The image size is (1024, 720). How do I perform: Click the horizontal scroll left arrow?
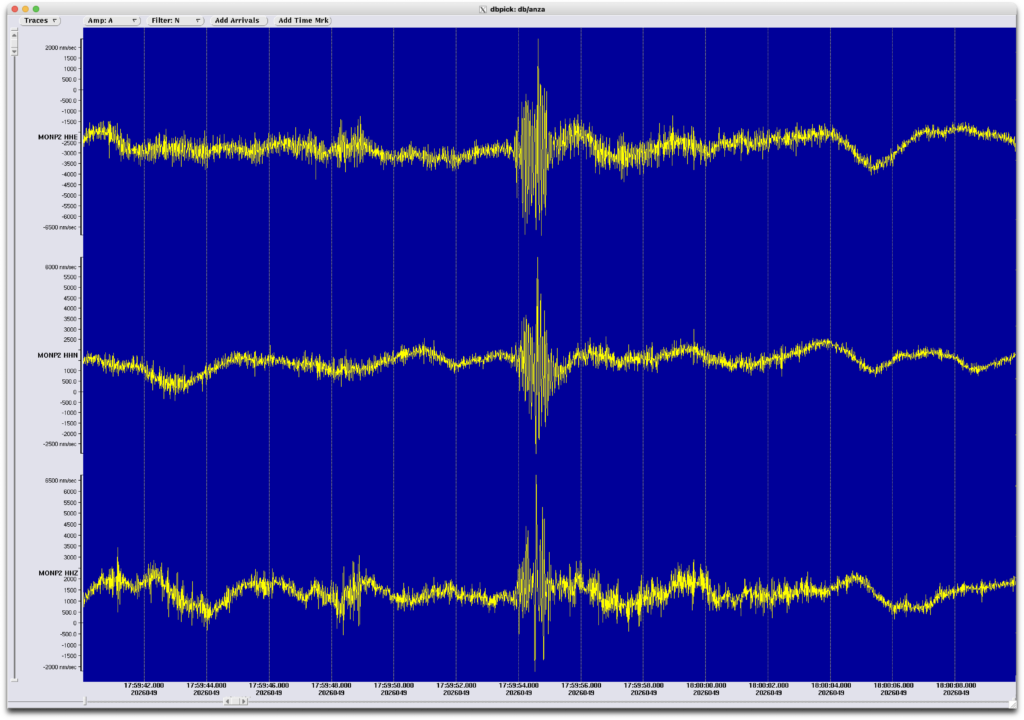point(228,701)
